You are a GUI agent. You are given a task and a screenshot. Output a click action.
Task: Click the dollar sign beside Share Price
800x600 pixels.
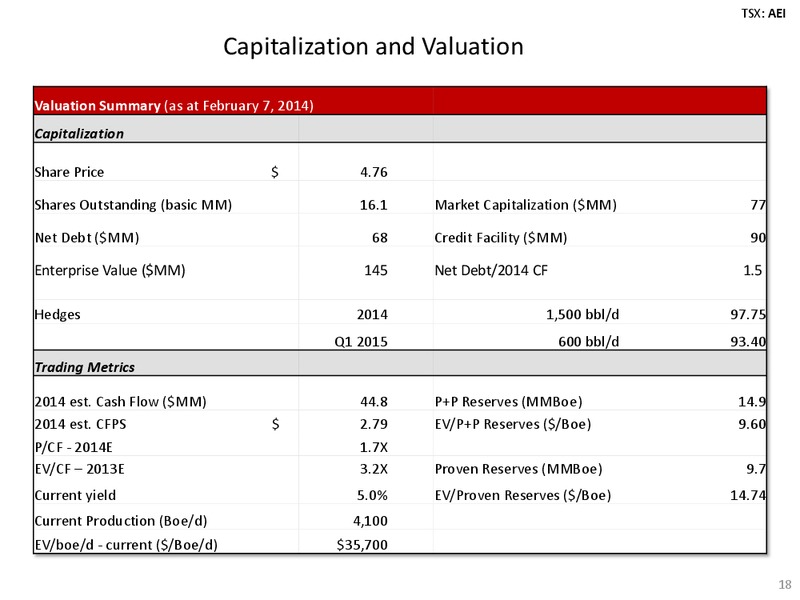tap(275, 172)
